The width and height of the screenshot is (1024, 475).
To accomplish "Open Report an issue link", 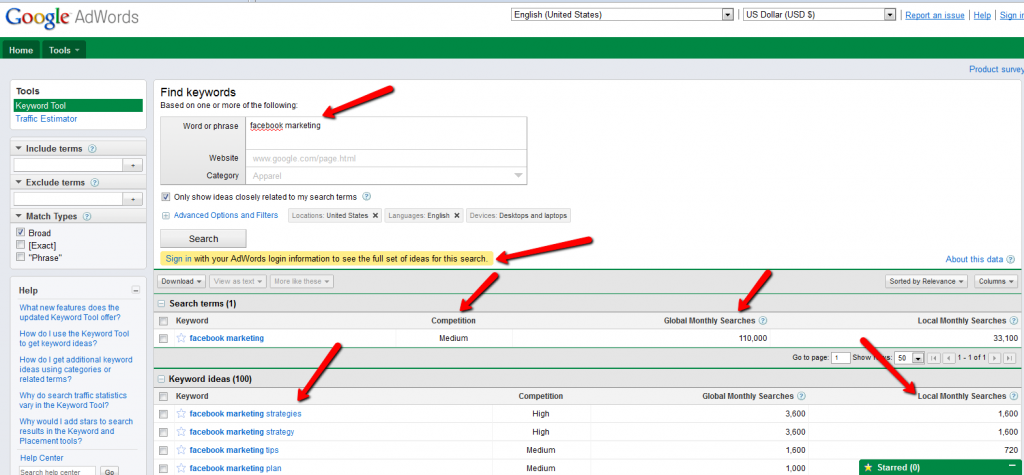I will pos(935,15).
